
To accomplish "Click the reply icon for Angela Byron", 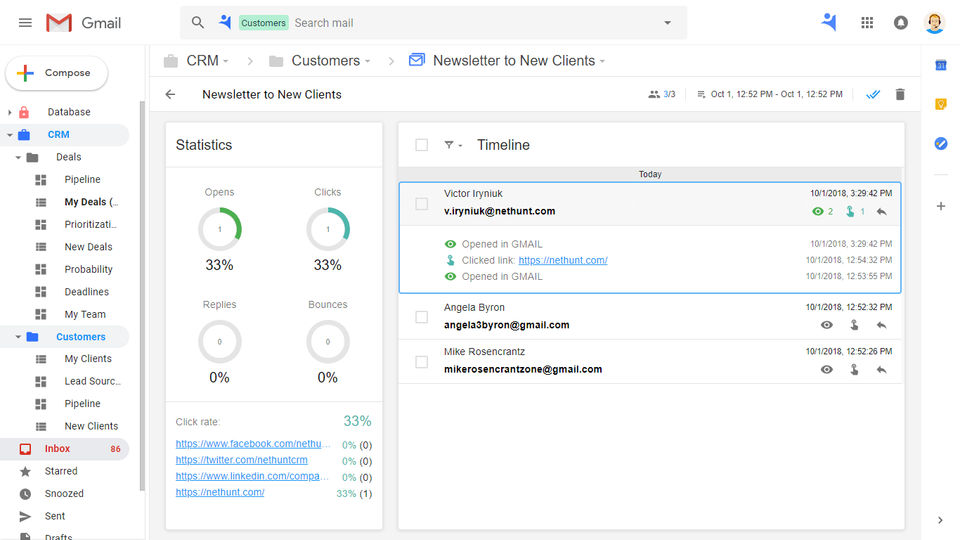I will [882, 325].
